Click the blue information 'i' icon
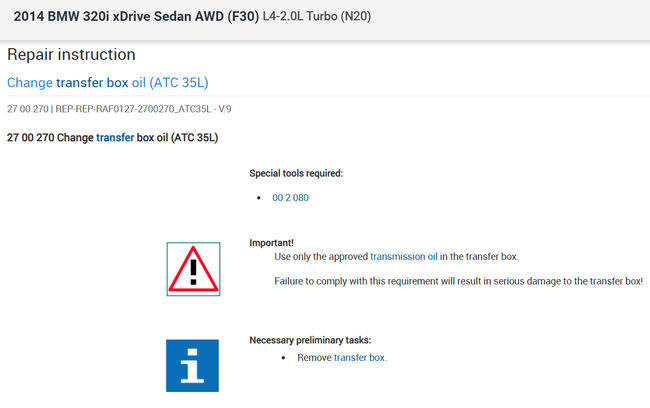650x408 pixels. (192, 366)
